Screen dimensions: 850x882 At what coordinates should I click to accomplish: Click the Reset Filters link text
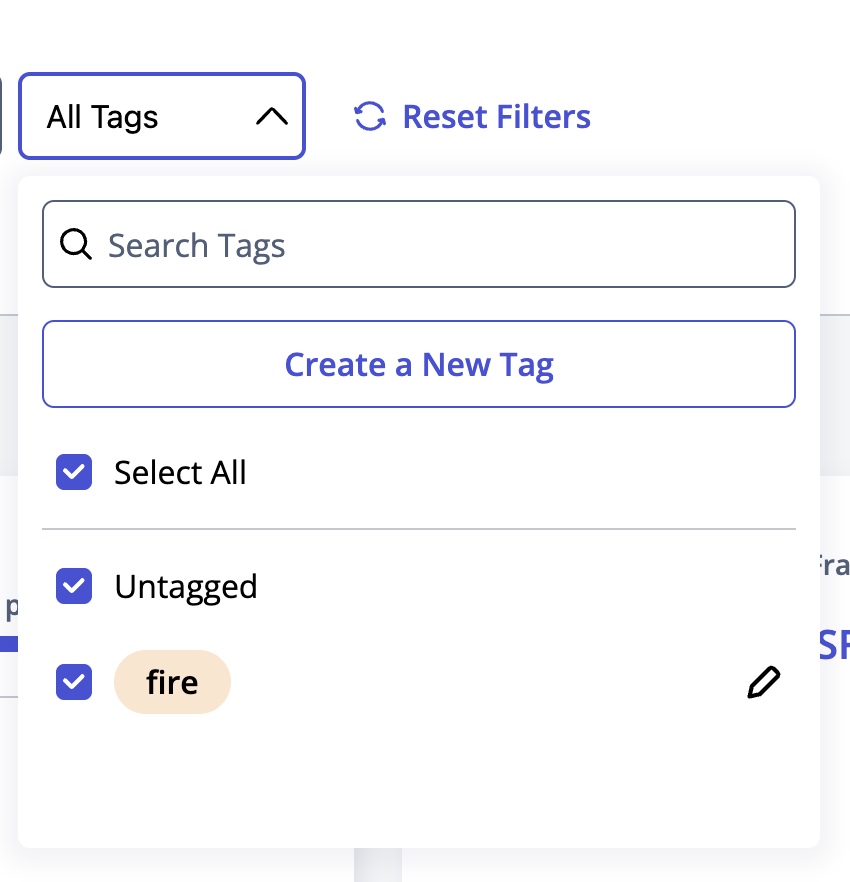coord(497,117)
